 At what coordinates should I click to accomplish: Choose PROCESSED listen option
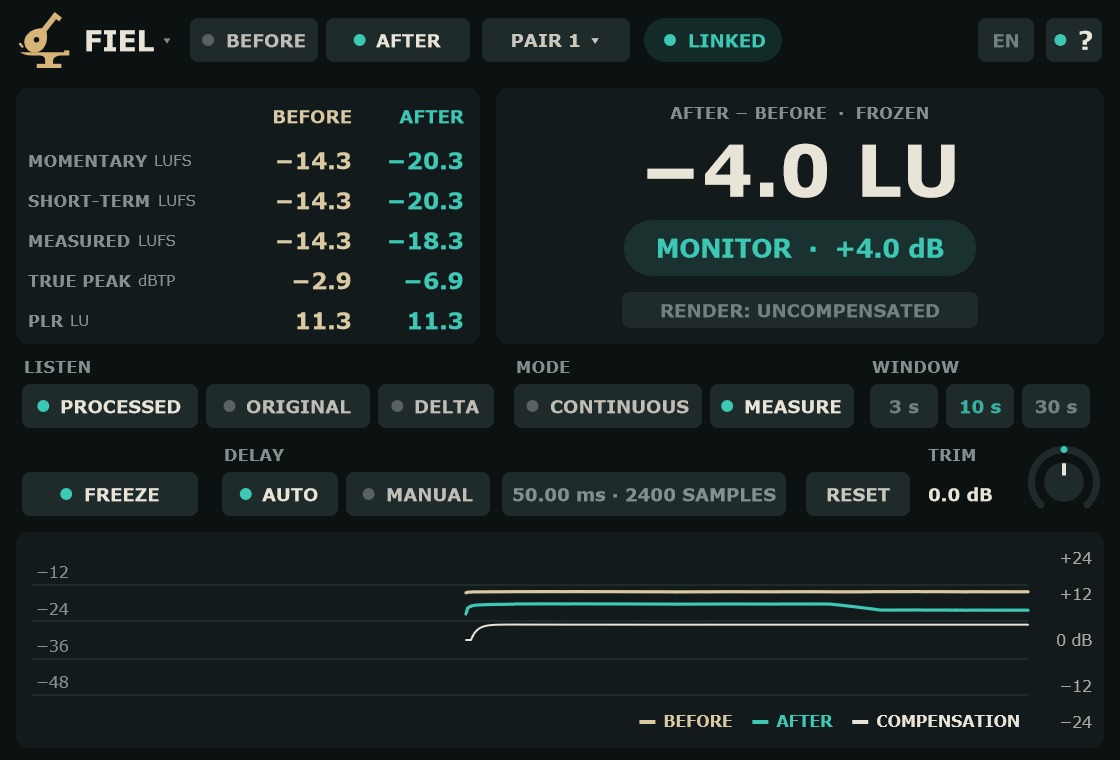[110, 406]
